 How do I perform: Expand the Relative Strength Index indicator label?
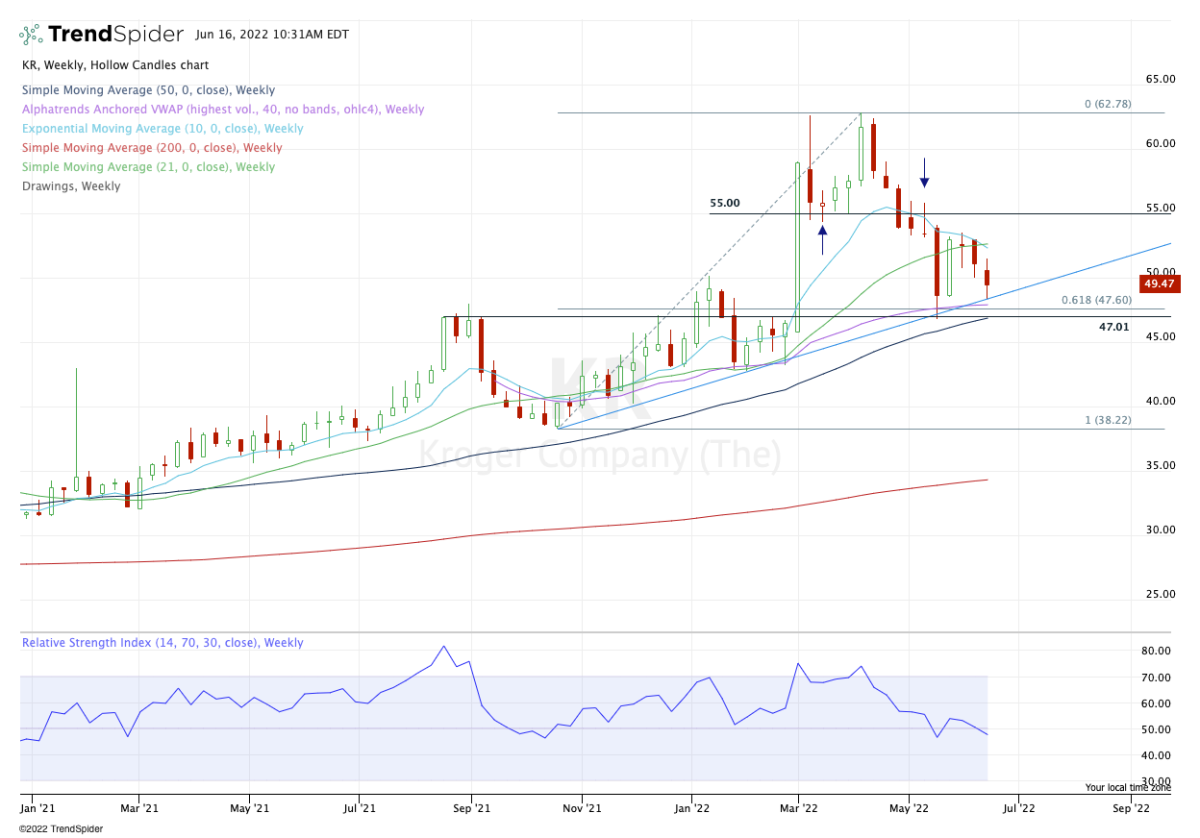[x=162, y=643]
